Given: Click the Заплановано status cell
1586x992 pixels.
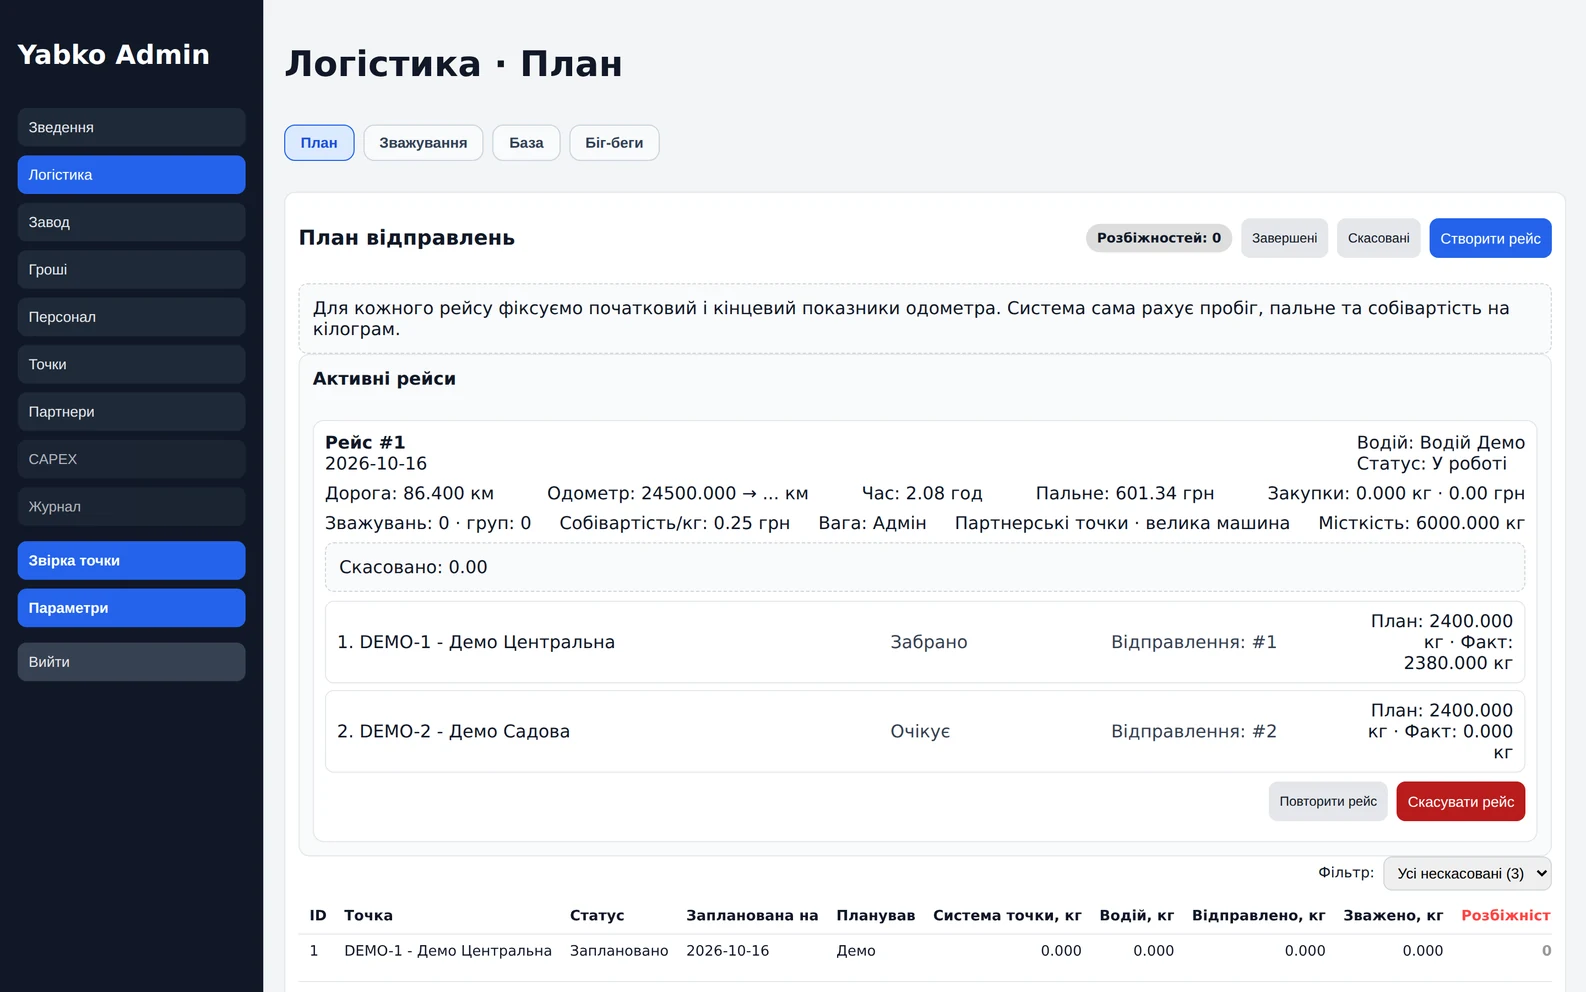Looking at the screenshot, I should [619, 951].
